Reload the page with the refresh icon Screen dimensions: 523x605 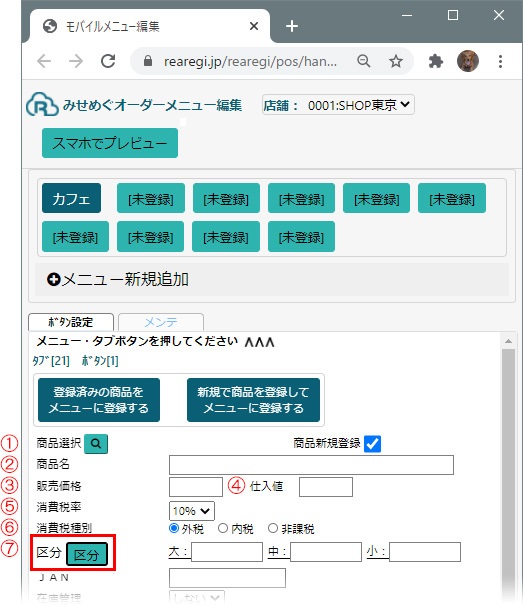click(x=108, y=61)
